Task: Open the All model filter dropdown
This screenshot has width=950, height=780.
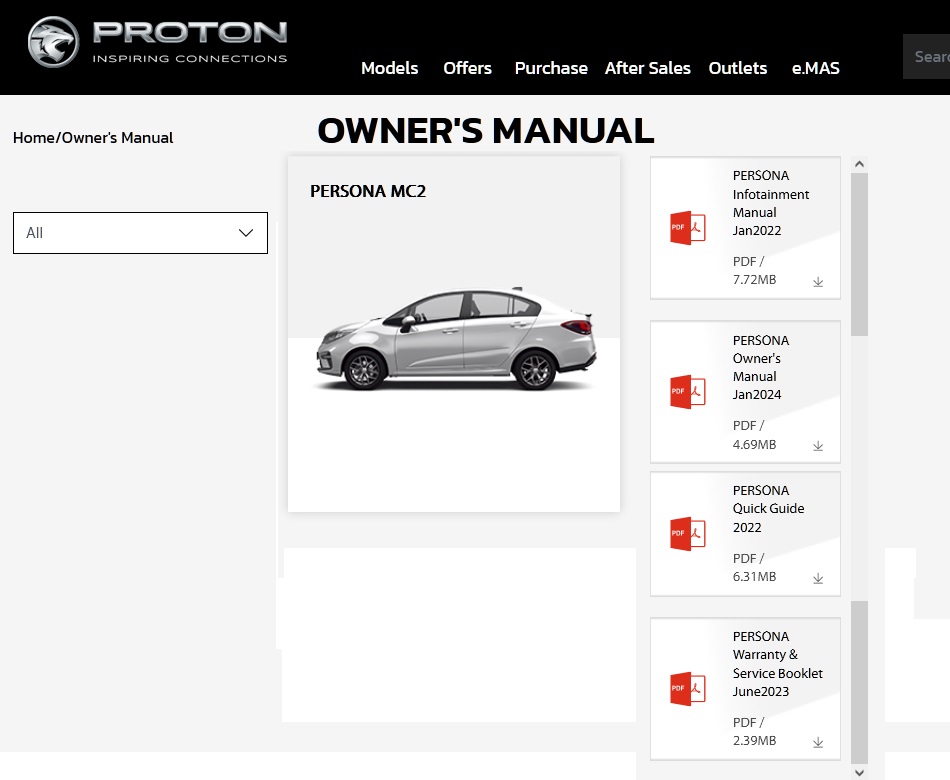Action: click(140, 233)
